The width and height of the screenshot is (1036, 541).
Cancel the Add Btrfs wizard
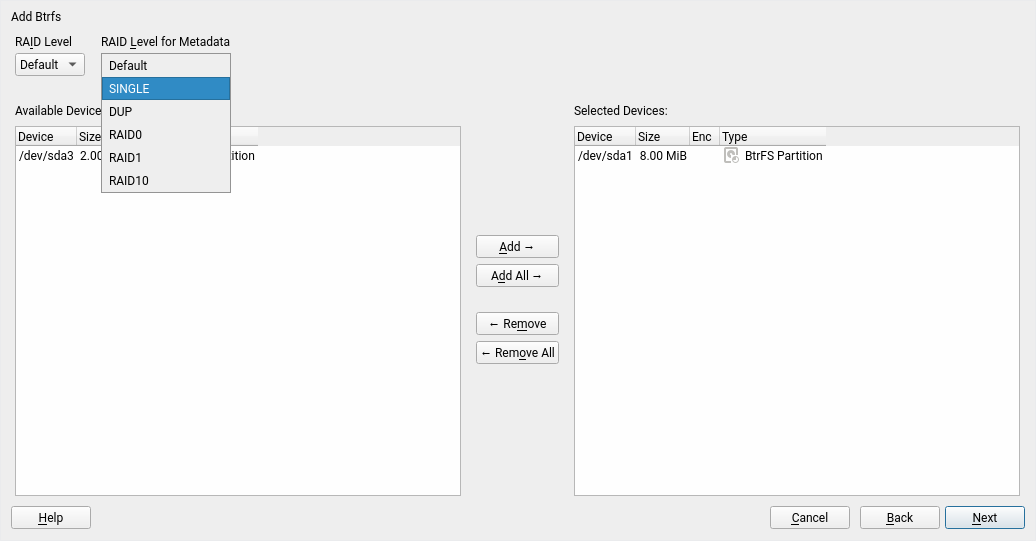tap(809, 518)
